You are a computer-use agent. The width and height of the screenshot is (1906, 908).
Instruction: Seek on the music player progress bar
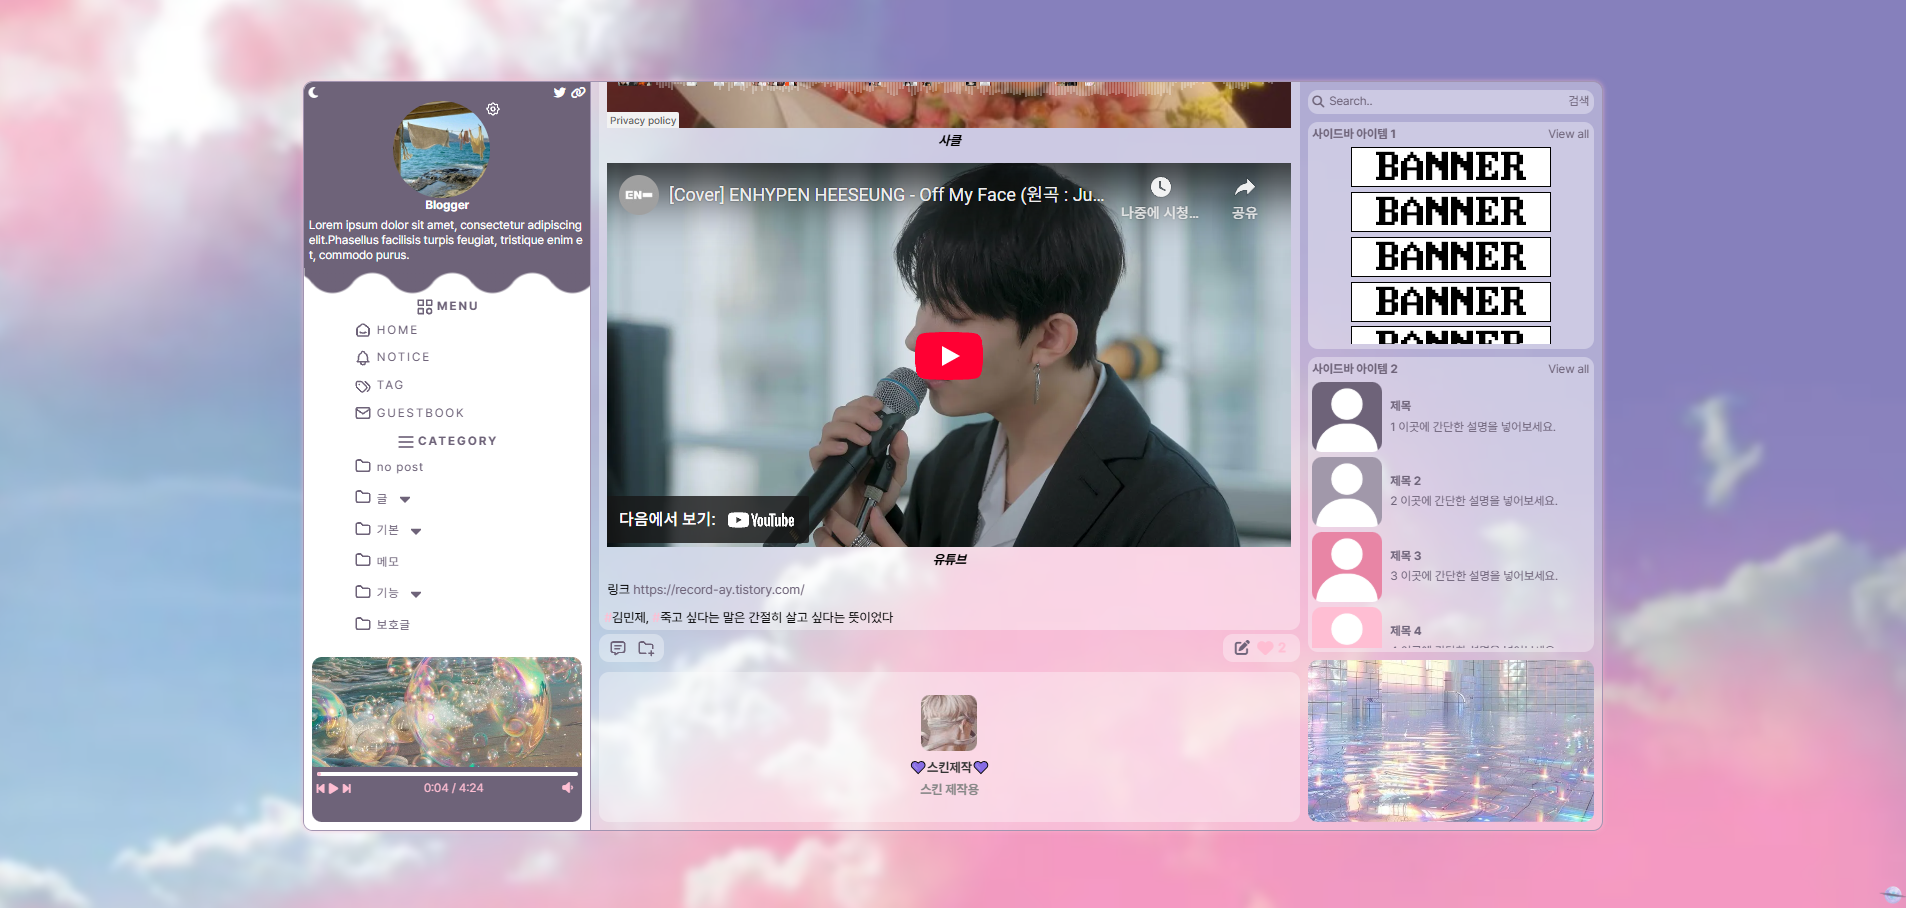pos(447,774)
